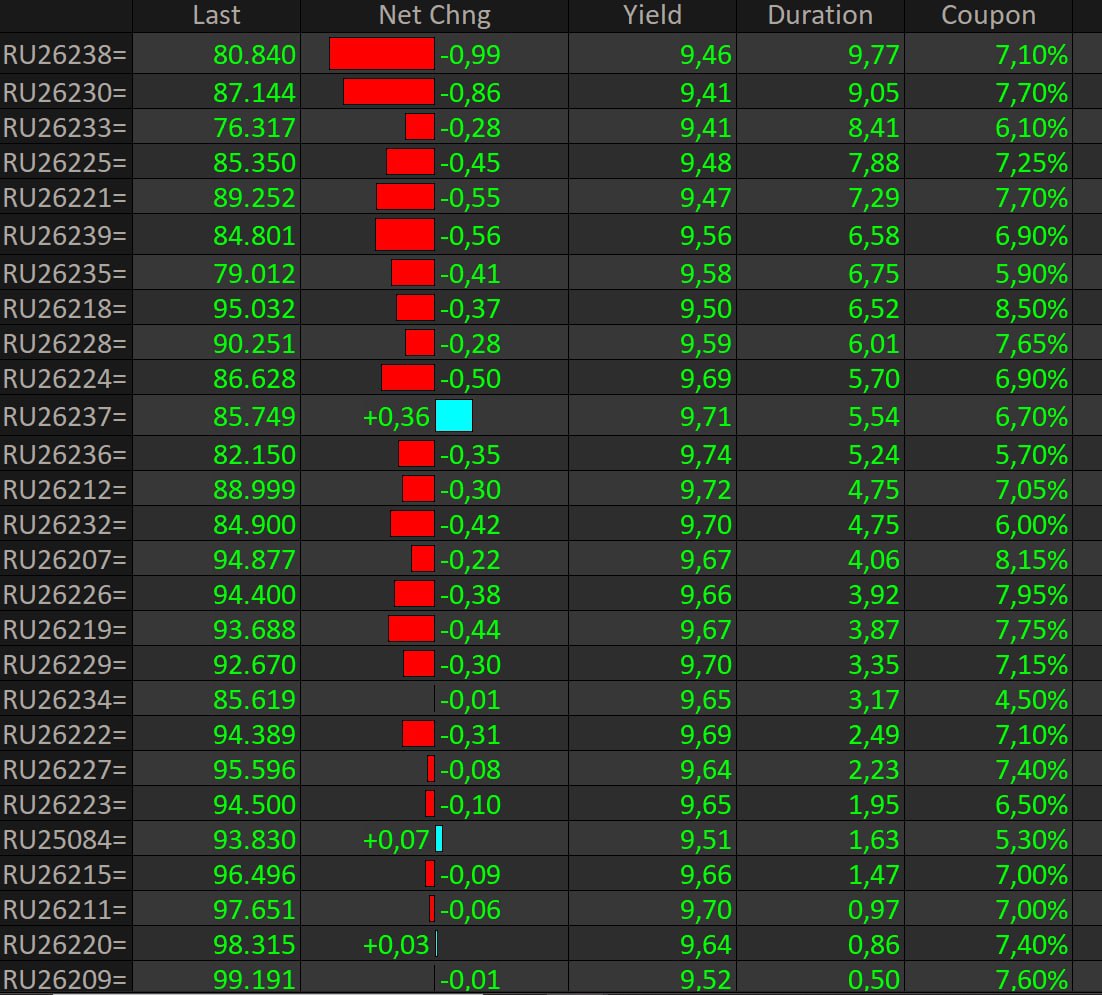
Task: Click last price 85.749
Action: 254,417
